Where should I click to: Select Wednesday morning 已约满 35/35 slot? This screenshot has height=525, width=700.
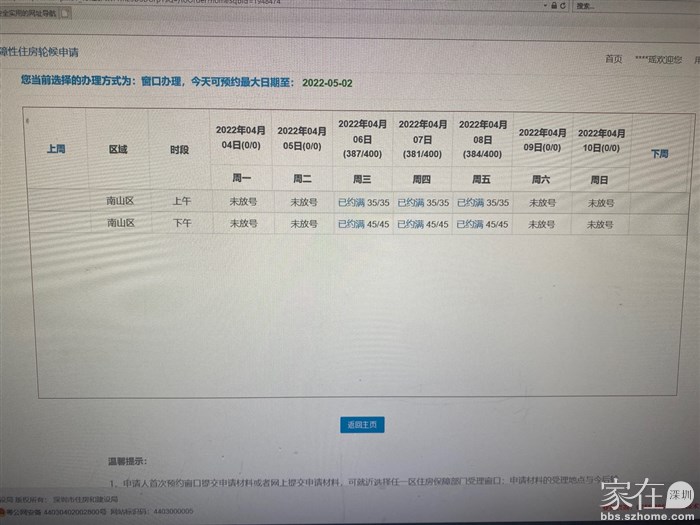tap(362, 202)
